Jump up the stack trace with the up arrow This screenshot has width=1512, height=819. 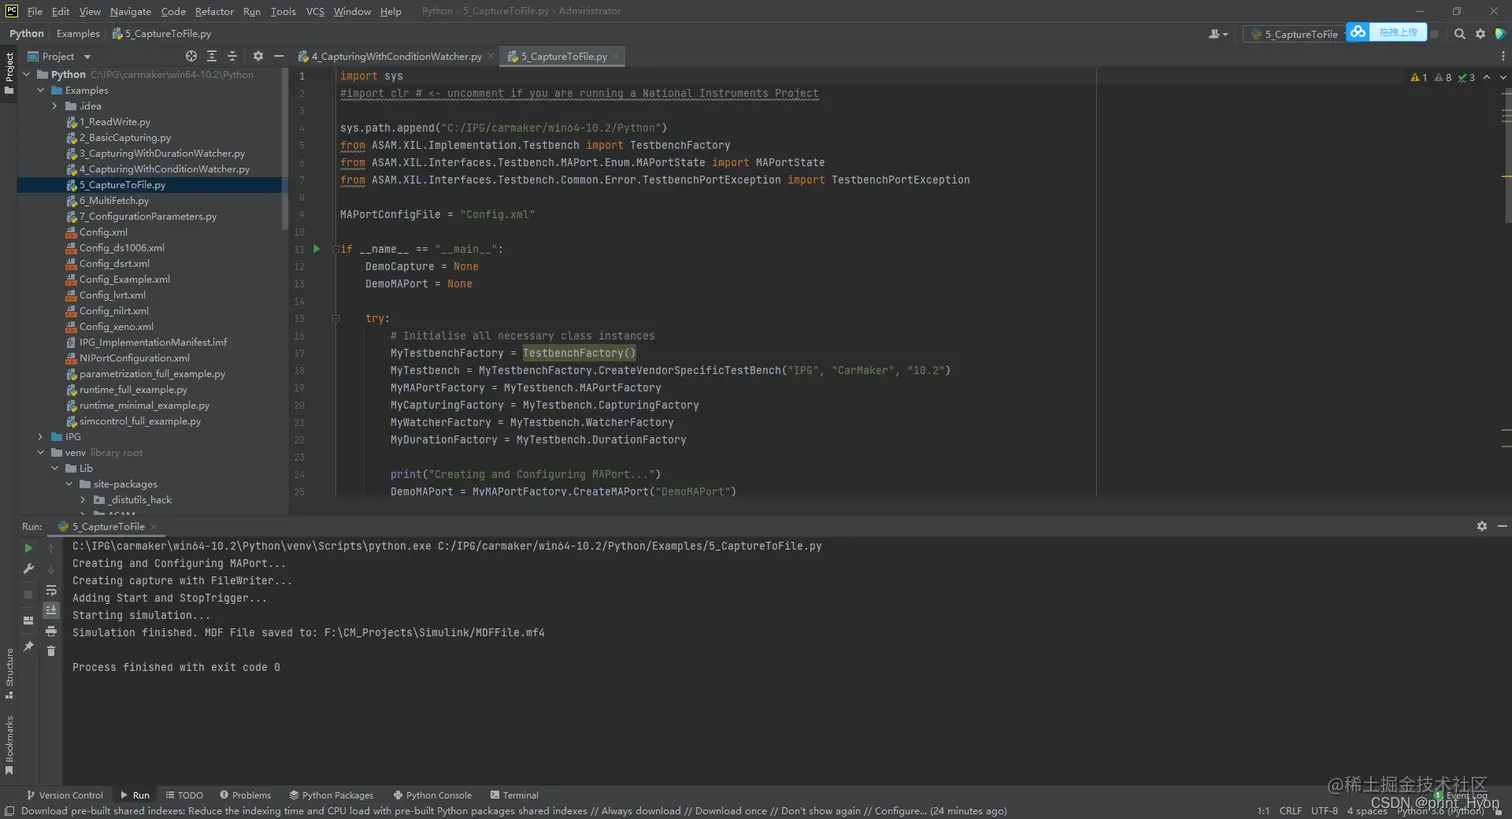[51, 548]
